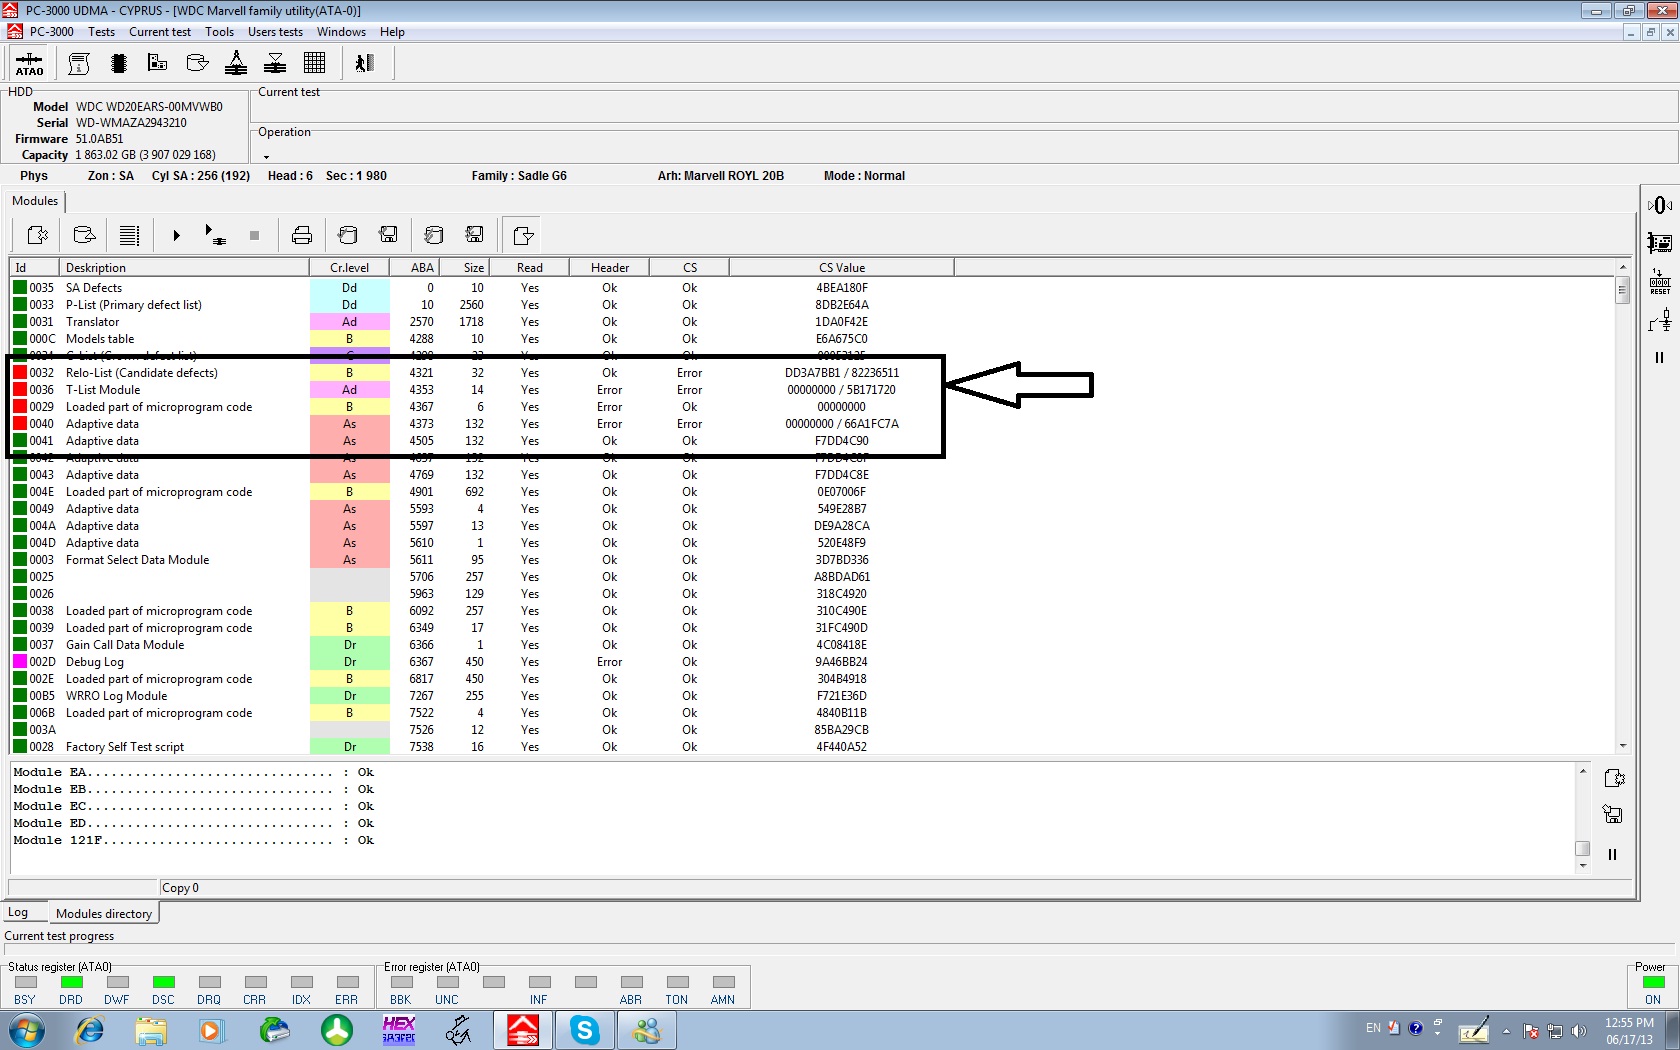Select the Modules tab
The image size is (1680, 1050).
[35, 201]
